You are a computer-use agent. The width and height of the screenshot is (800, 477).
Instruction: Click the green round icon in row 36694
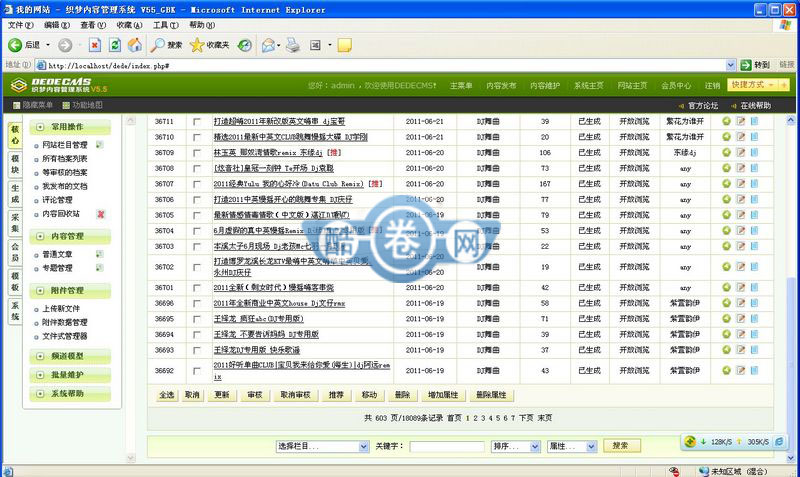click(727, 334)
